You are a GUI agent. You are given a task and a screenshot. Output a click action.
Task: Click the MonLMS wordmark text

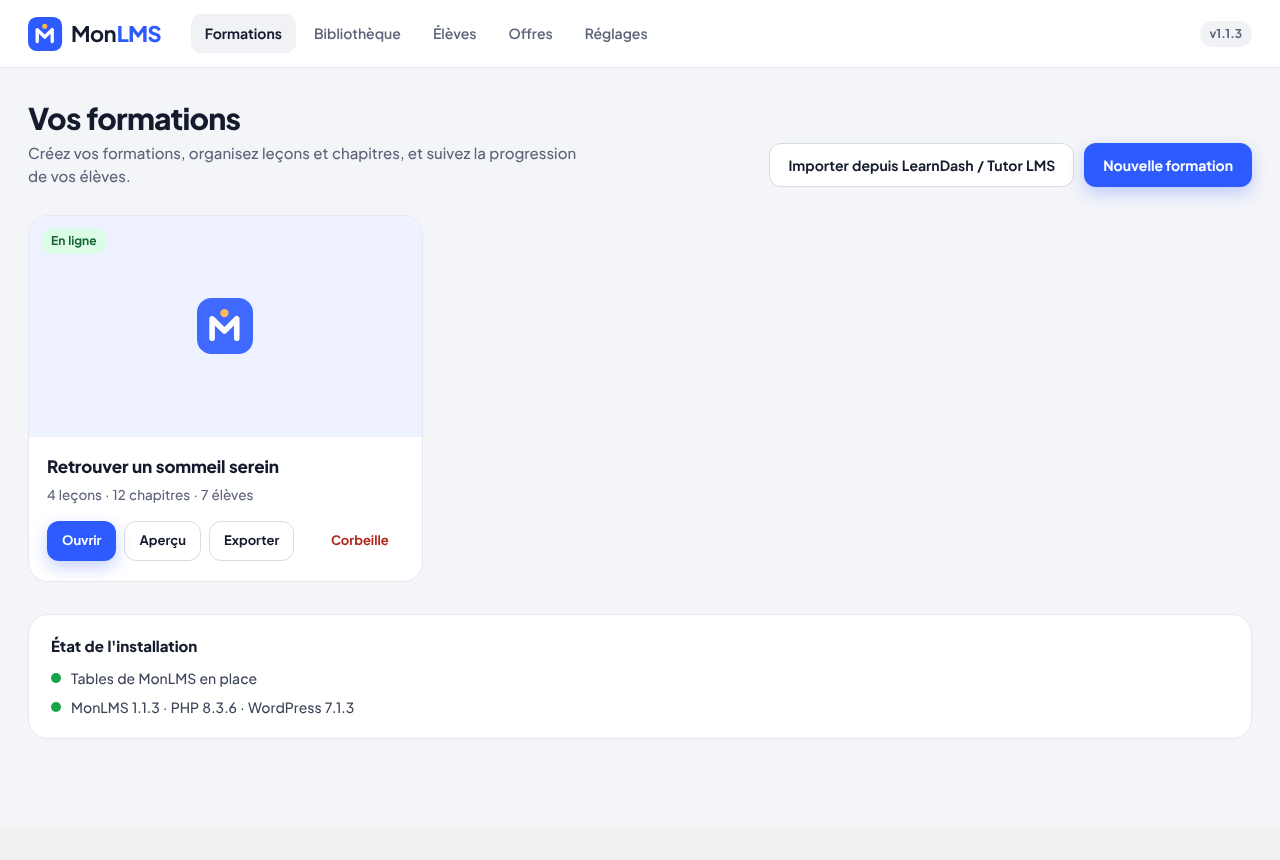[116, 34]
